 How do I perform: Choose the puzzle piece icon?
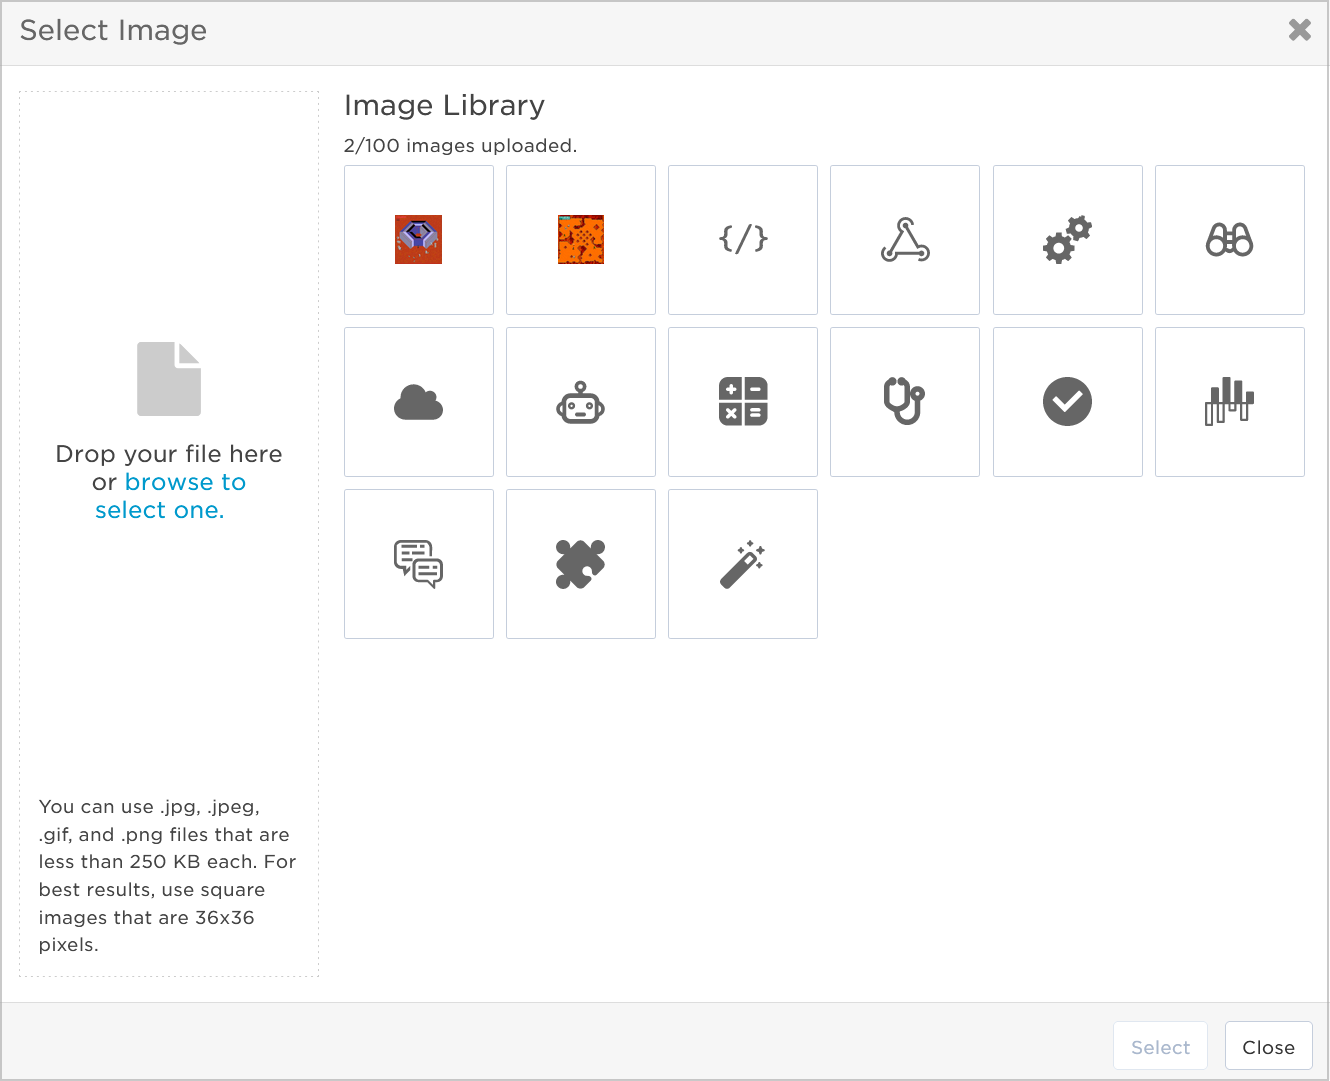(x=581, y=564)
